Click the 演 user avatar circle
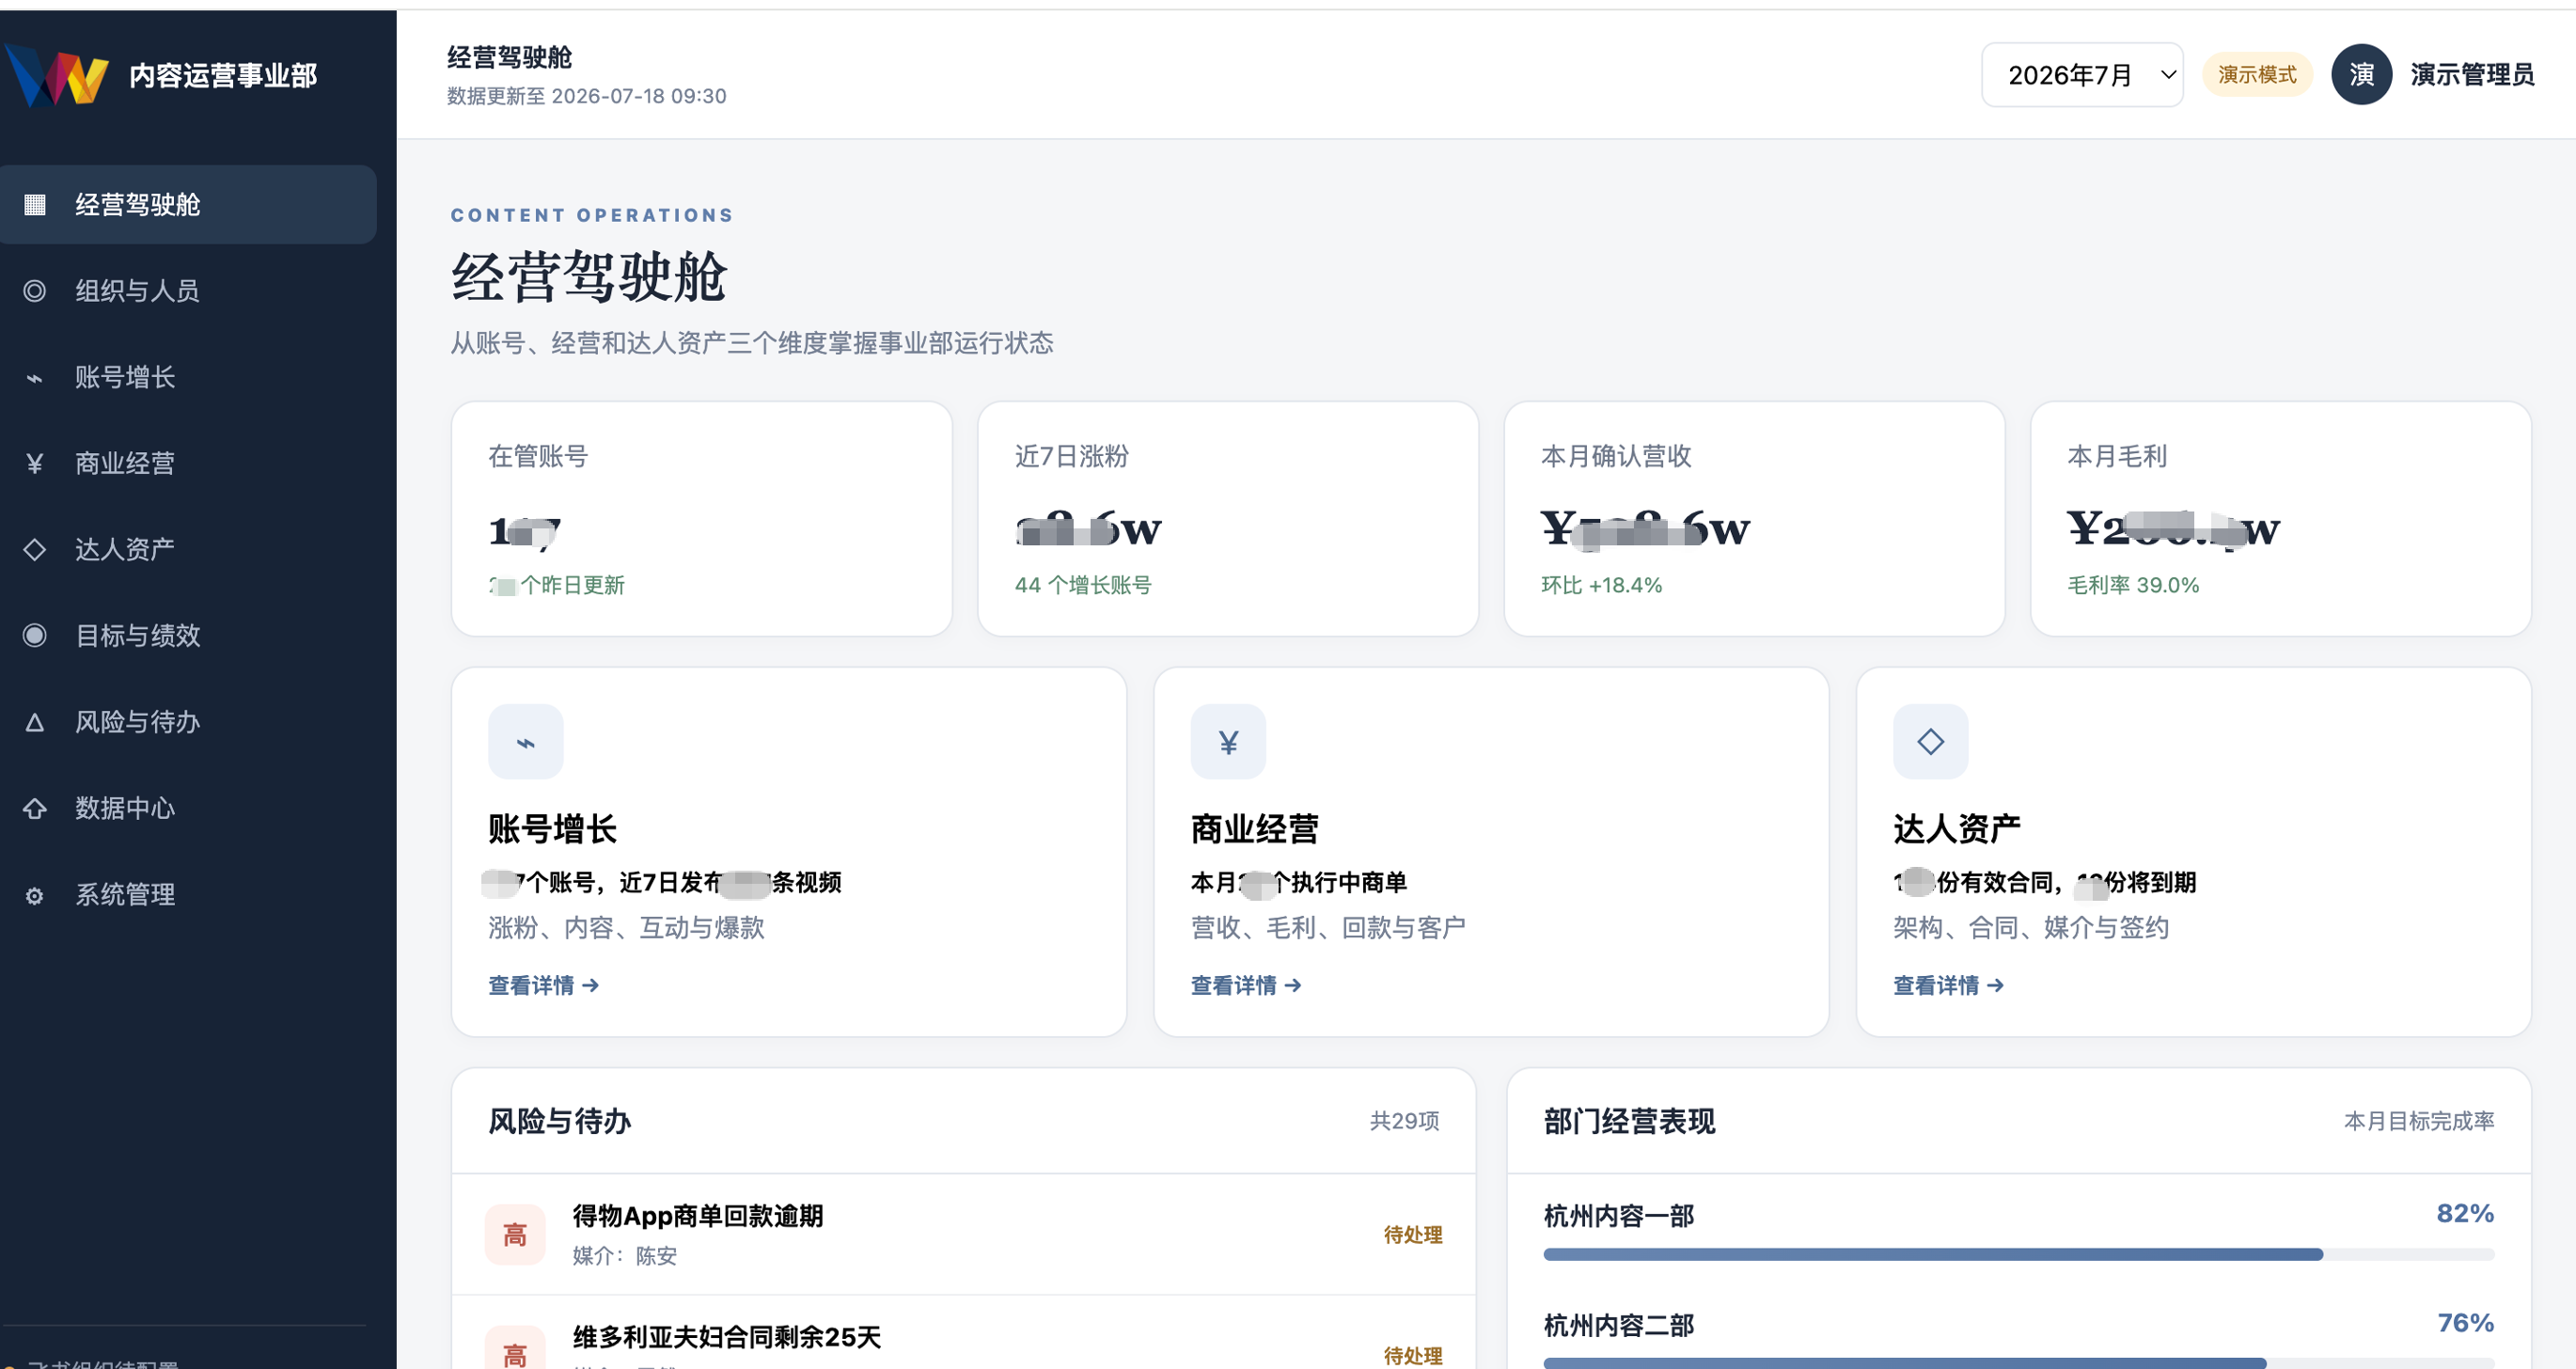Image resolution: width=2576 pixels, height=1369 pixels. pos(2361,74)
